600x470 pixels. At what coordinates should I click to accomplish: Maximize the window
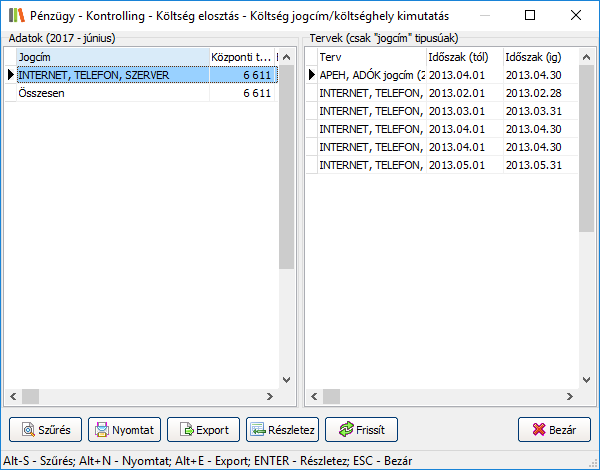point(529,16)
